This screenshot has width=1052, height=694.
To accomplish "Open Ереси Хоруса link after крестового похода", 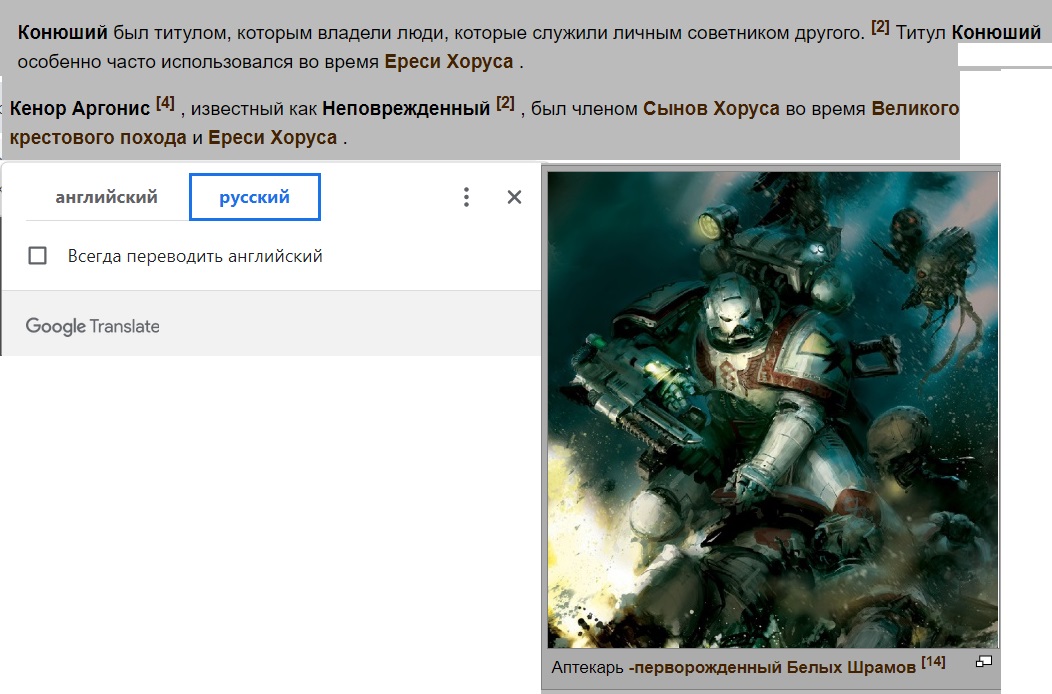I will tap(272, 138).
